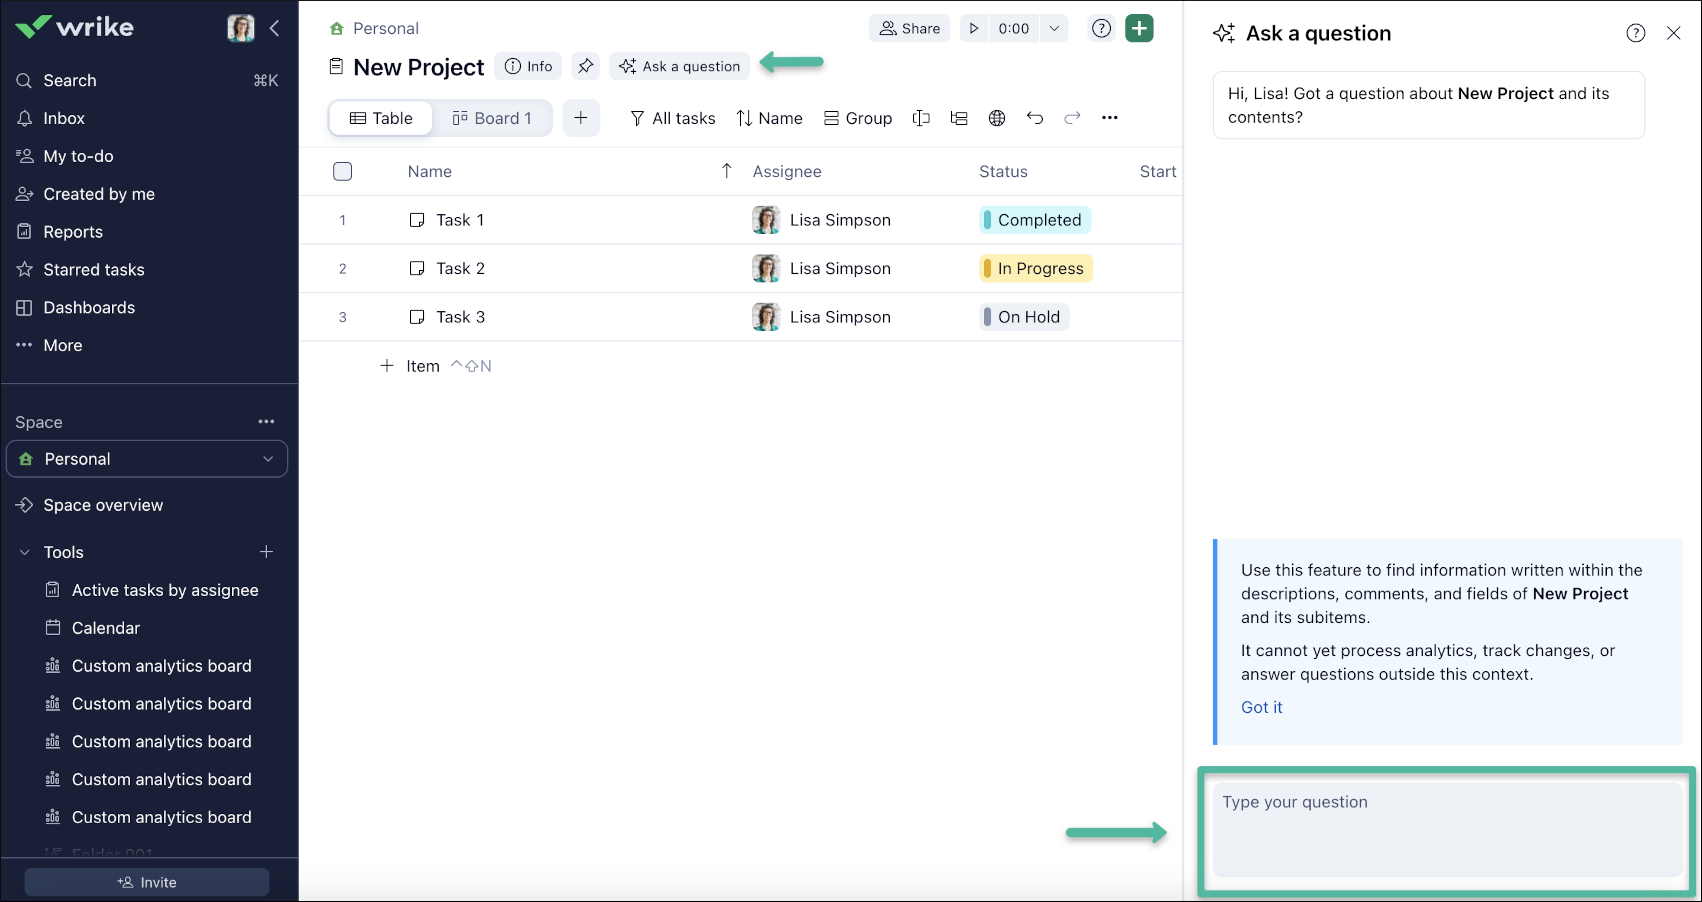Open the Name sort option

pyautogui.click(x=770, y=118)
